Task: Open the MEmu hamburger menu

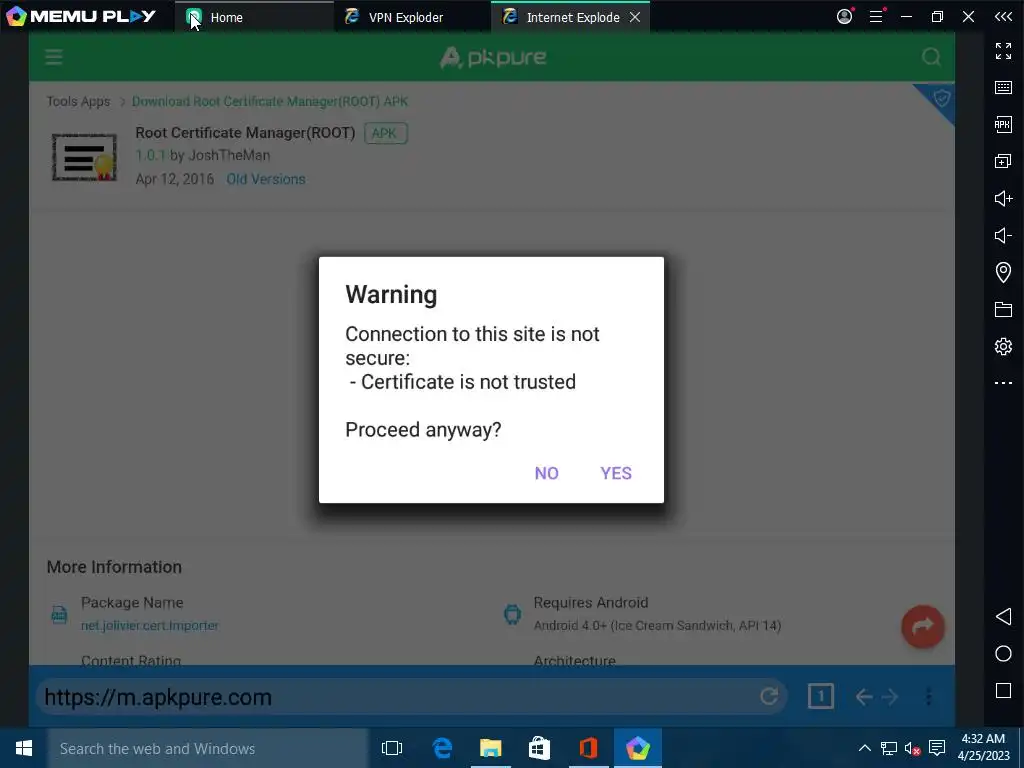Action: point(876,16)
